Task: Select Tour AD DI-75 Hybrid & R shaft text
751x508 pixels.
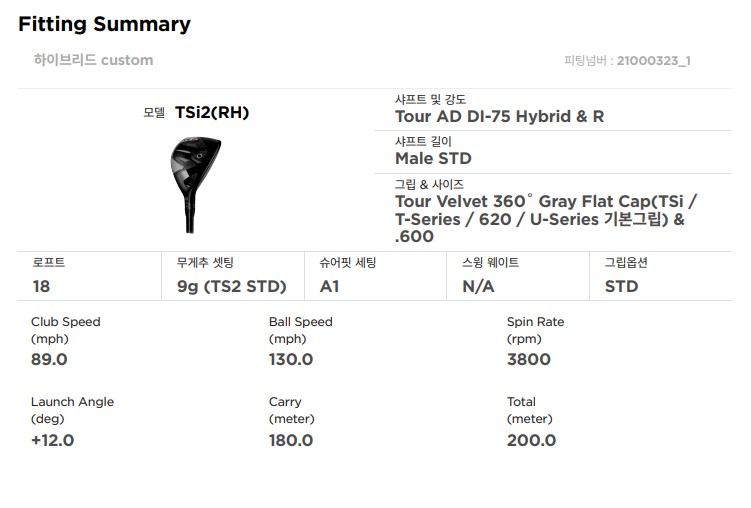Action: [x=499, y=116]
